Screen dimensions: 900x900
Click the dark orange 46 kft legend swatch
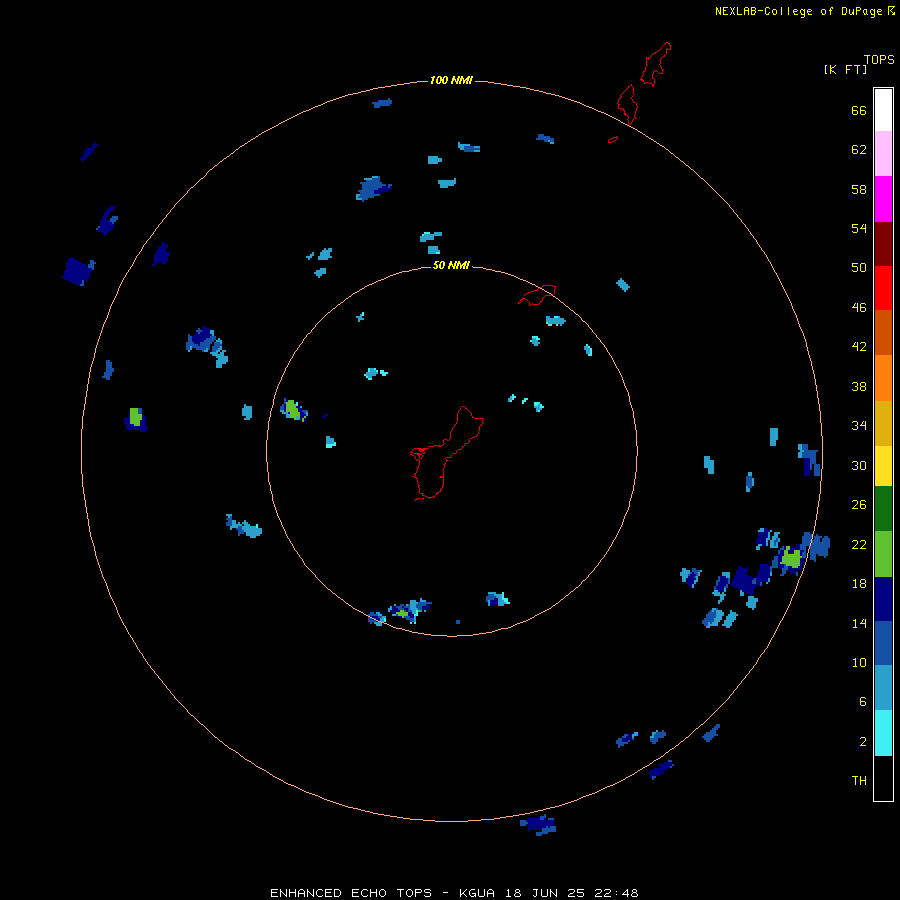click(883, 332)
